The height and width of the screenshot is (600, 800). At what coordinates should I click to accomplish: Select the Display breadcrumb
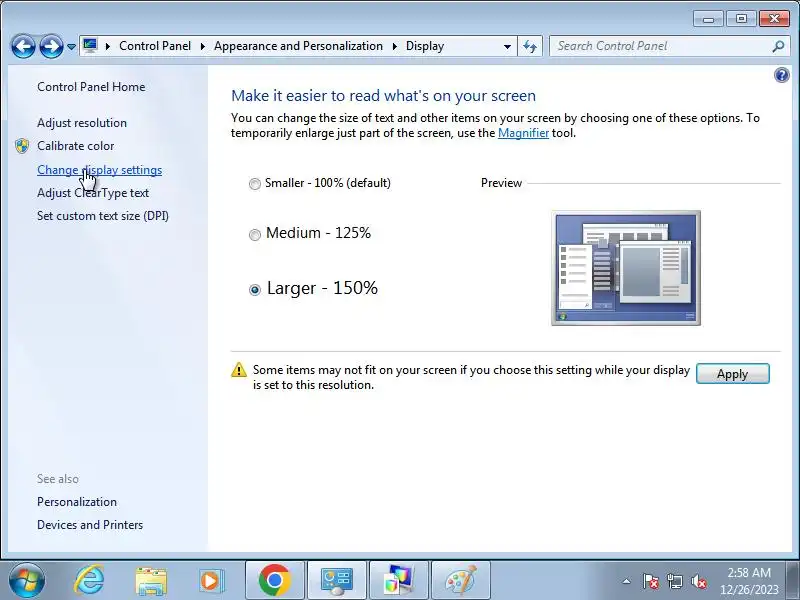pos(424,46)
